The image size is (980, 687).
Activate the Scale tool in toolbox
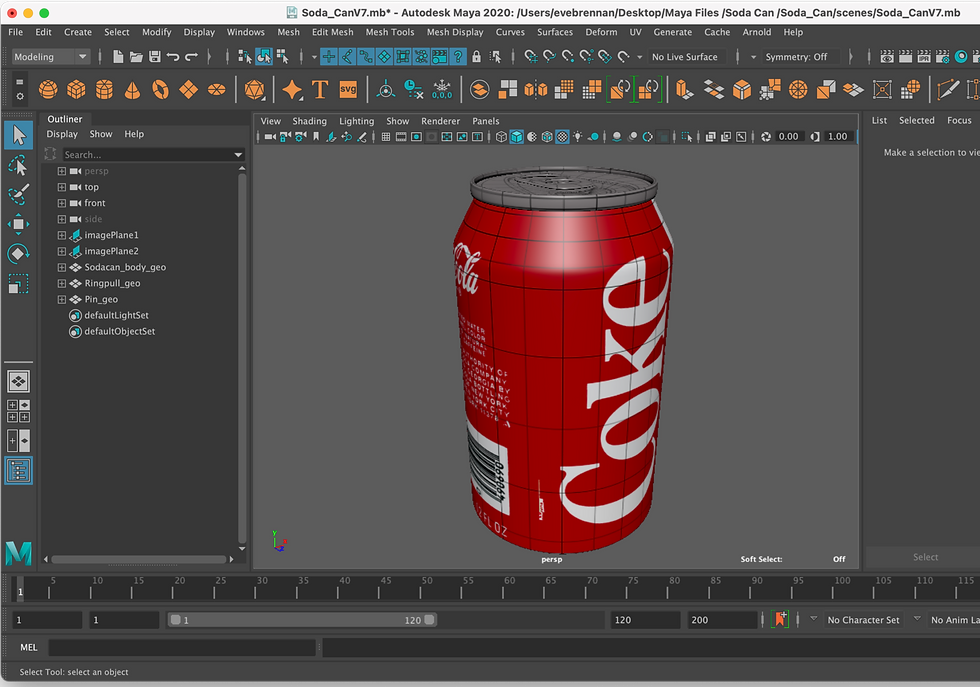pyautogui.click(x=18, y=284)
